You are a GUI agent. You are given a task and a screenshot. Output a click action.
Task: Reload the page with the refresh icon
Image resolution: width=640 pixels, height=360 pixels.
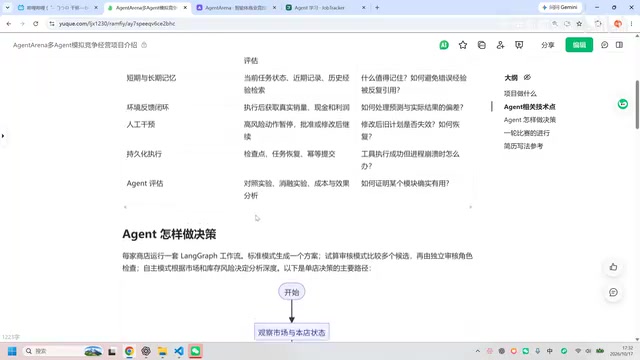[36, 24]
